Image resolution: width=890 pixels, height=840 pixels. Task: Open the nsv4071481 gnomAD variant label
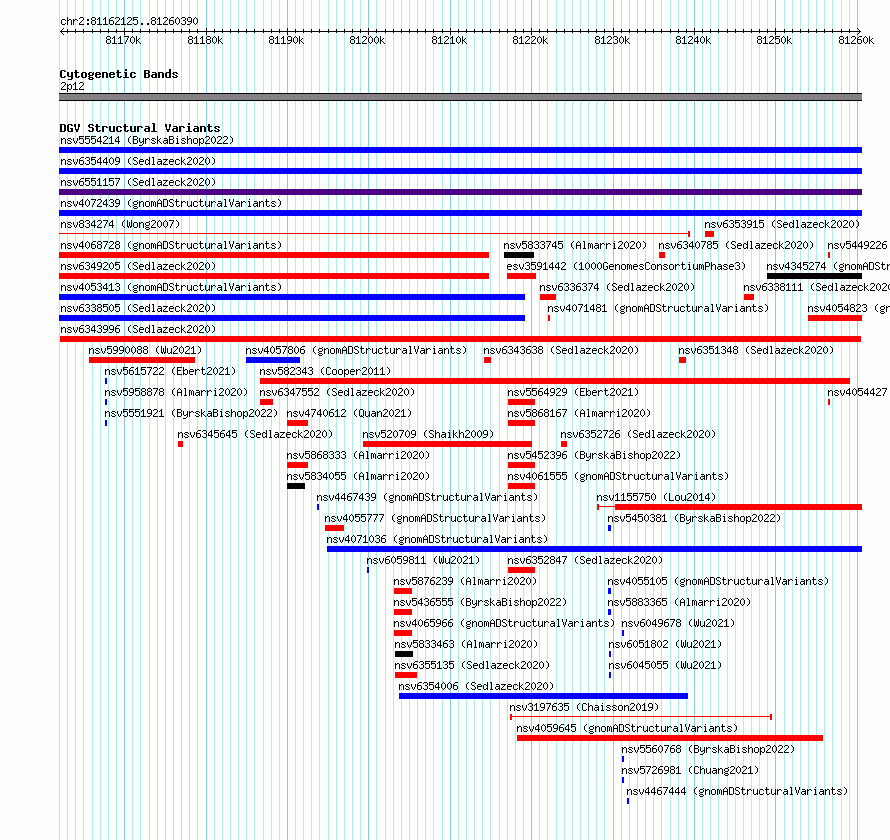click(658, 308)
